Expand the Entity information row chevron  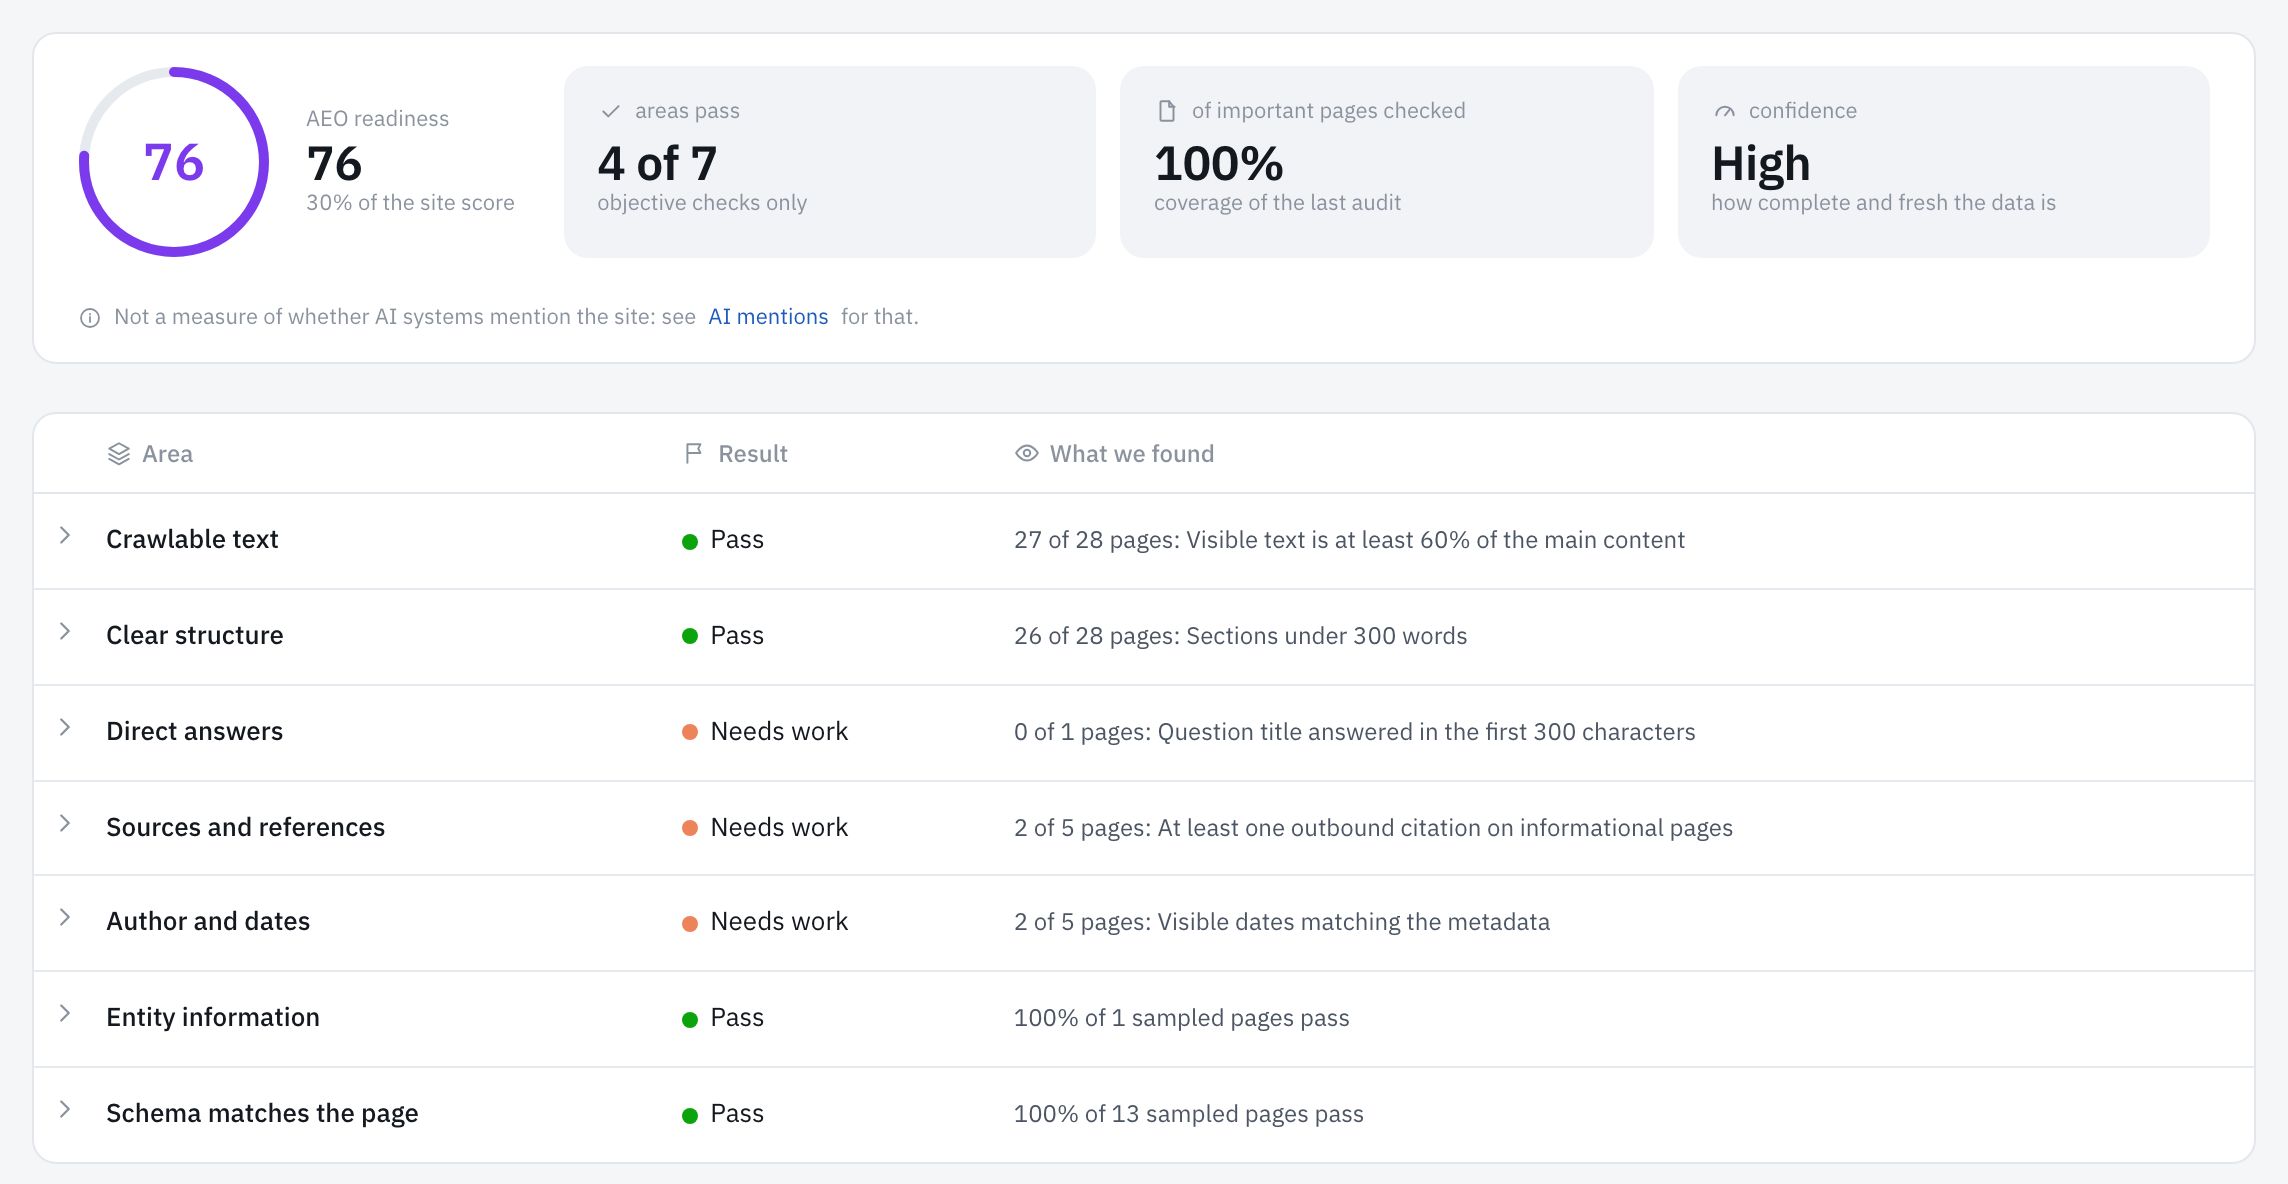click(x=65, y=1014)
